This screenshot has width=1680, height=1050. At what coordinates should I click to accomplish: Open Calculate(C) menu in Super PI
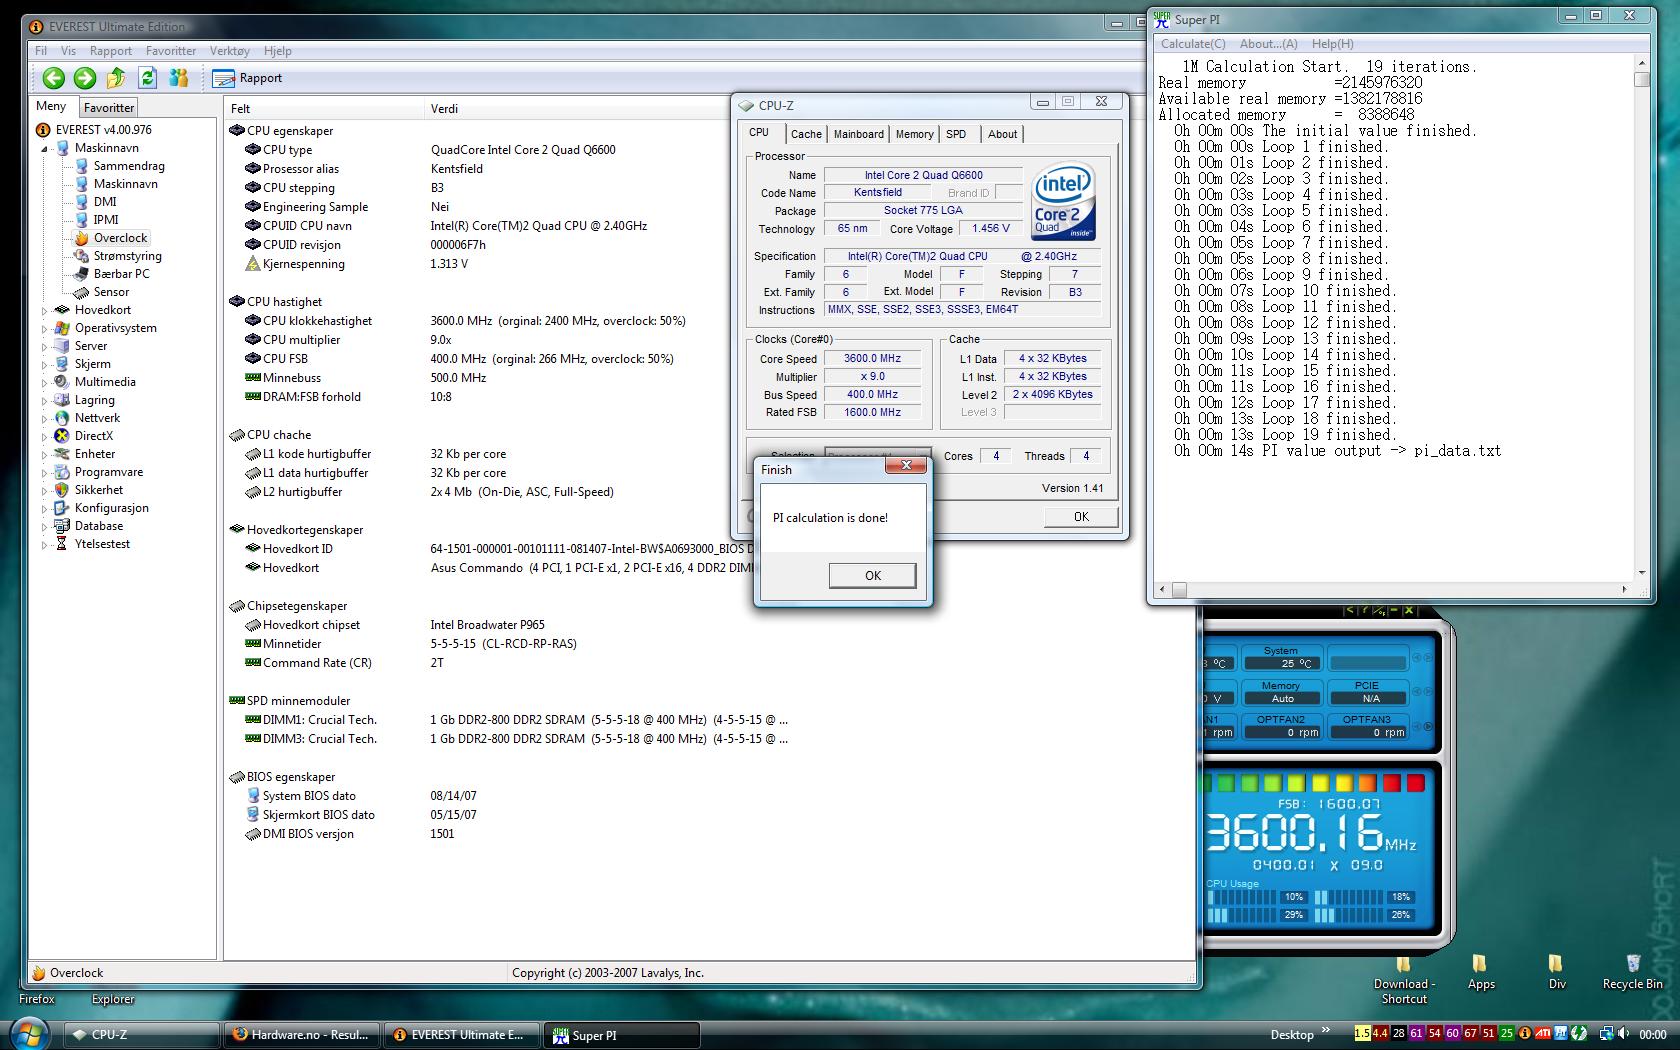point(1193,44)
